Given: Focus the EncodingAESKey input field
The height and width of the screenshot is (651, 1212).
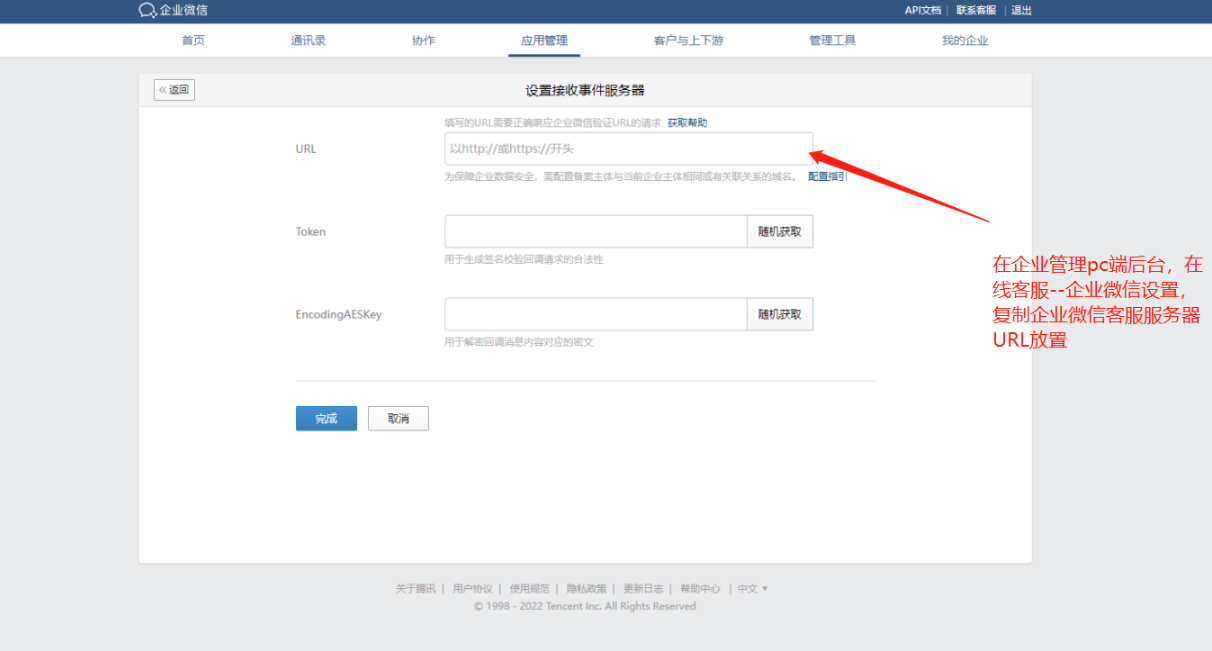Looking at the screenshot, I should (x=595, y=314).
